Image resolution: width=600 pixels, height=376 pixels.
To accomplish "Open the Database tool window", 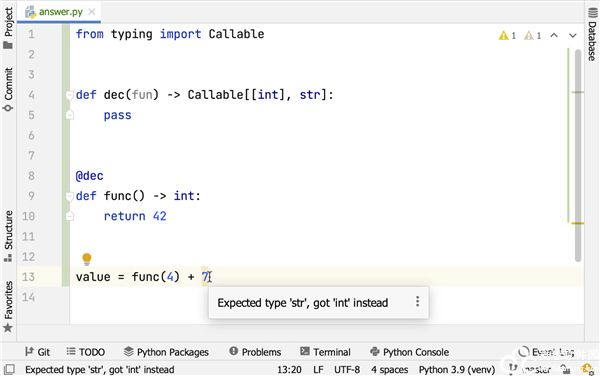I will (x=592, y=34).
